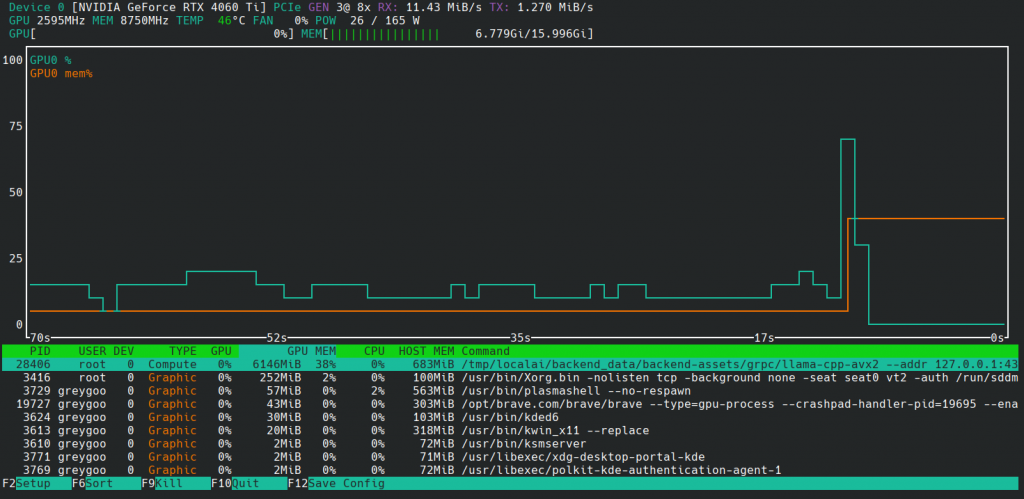Click the Command column header
This screenshot has width=1024, height=499.
pos(485,351)
